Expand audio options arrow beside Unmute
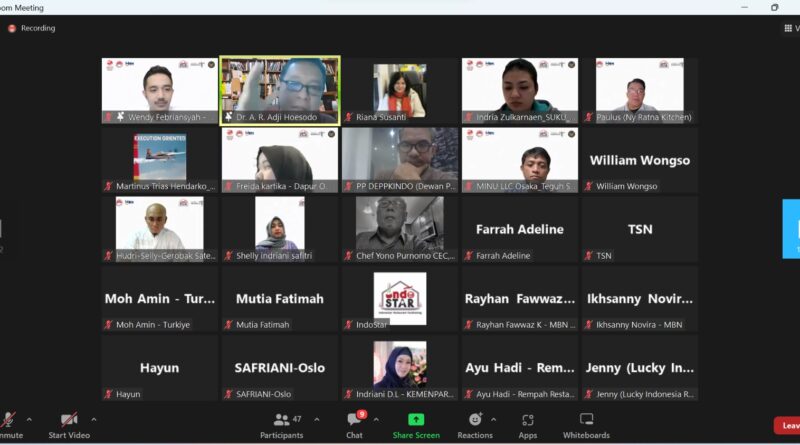The height and width of the screenshot is (445, 800). pos(29,419)
